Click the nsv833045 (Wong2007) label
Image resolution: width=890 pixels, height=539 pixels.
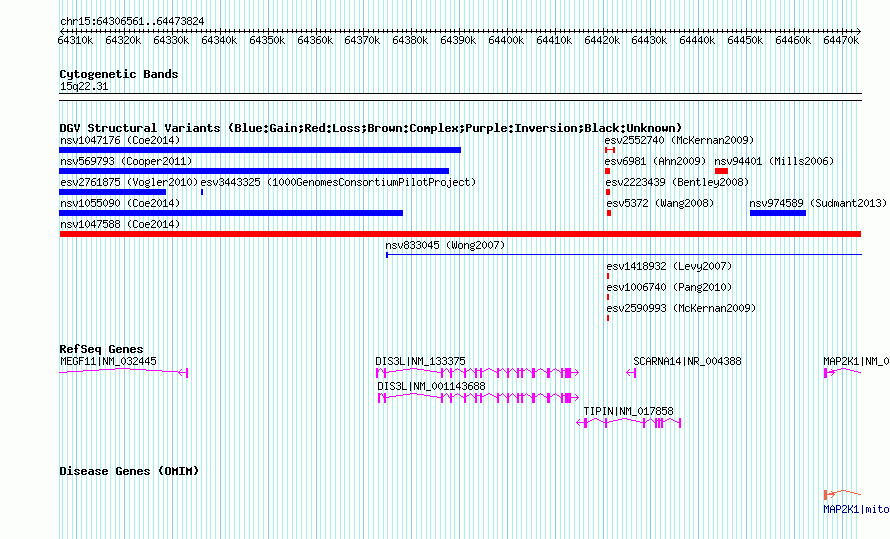coord(445,245)
